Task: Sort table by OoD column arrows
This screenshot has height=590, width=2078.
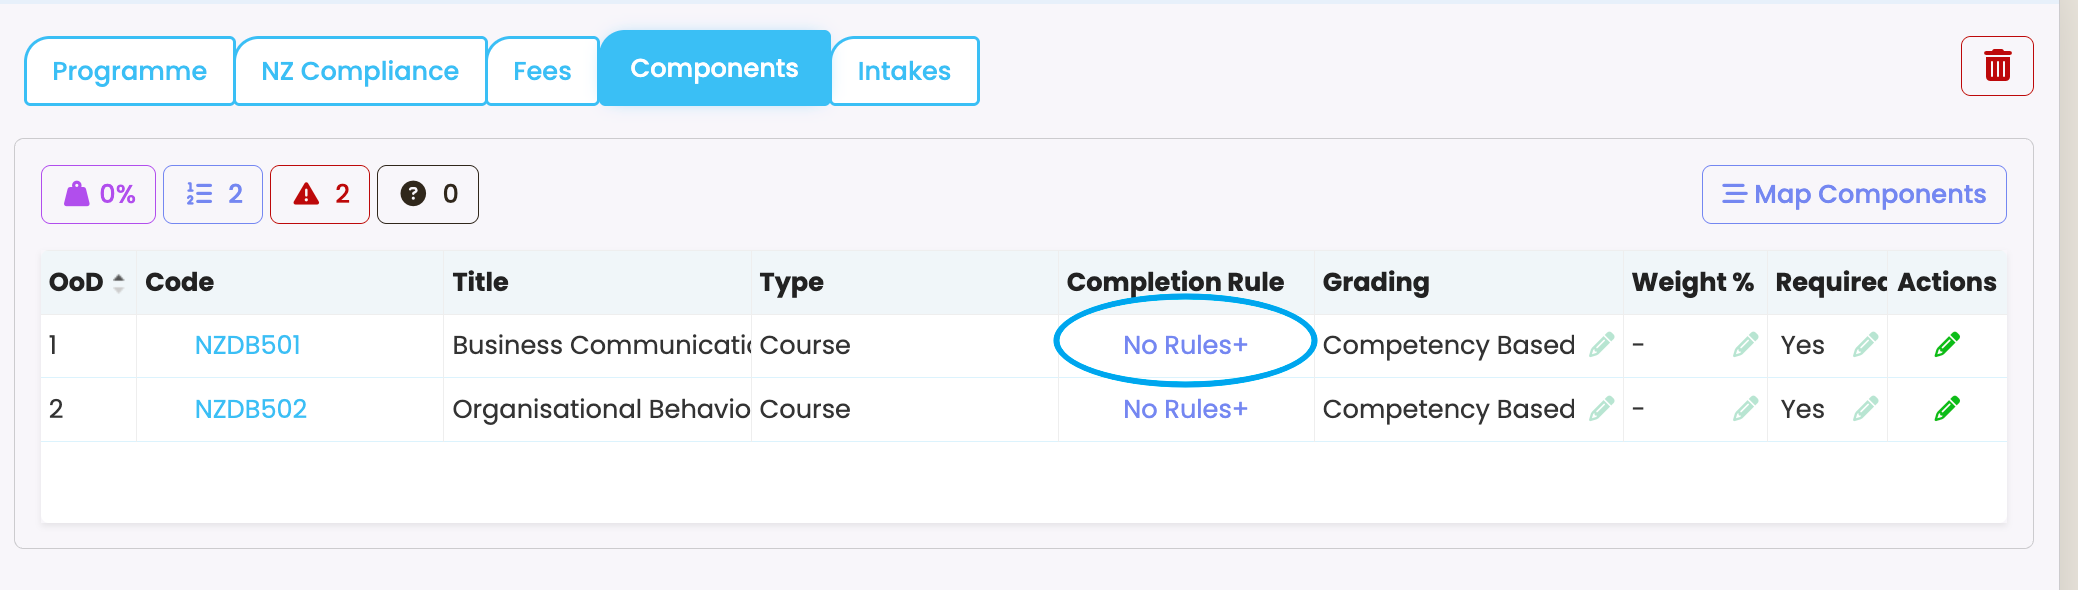Action: pos(118,283)
